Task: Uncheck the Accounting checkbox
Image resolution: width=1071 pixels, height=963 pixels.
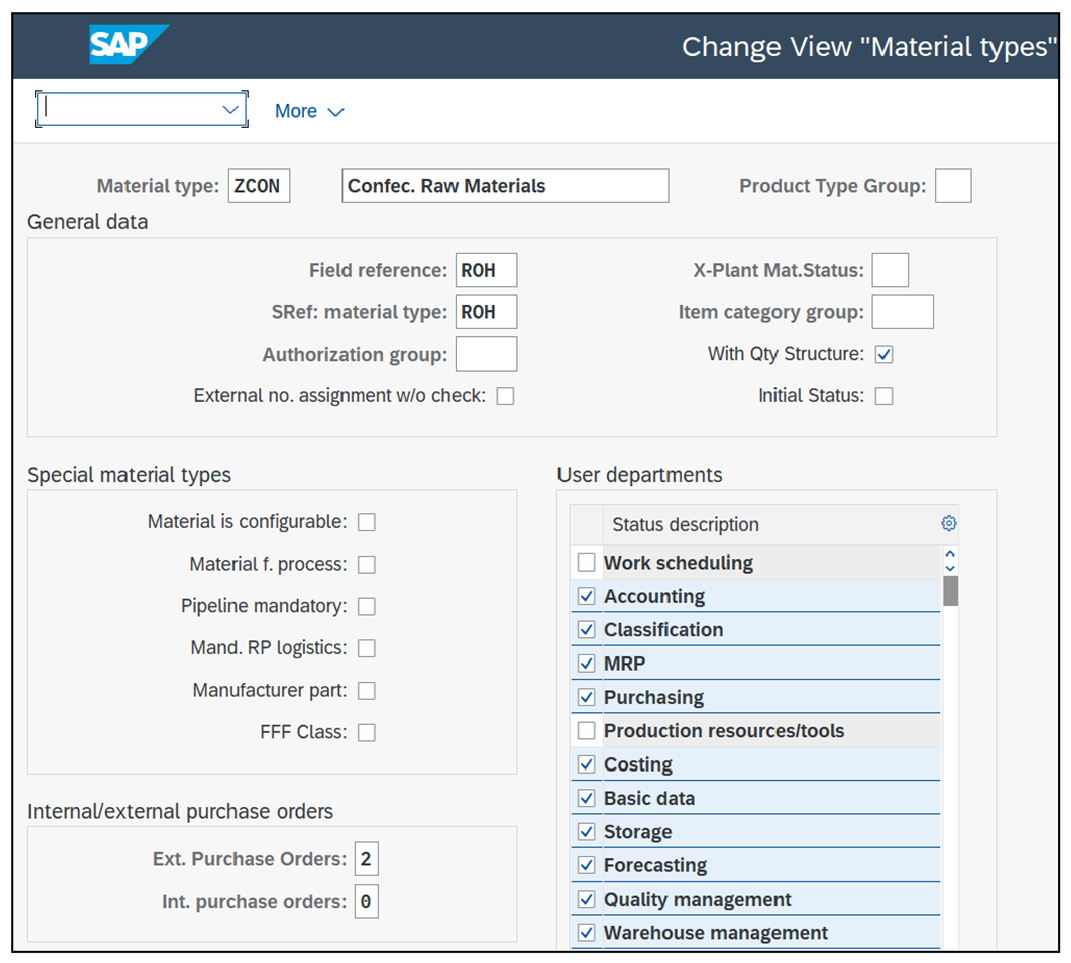Action: [x=586, y=596]
